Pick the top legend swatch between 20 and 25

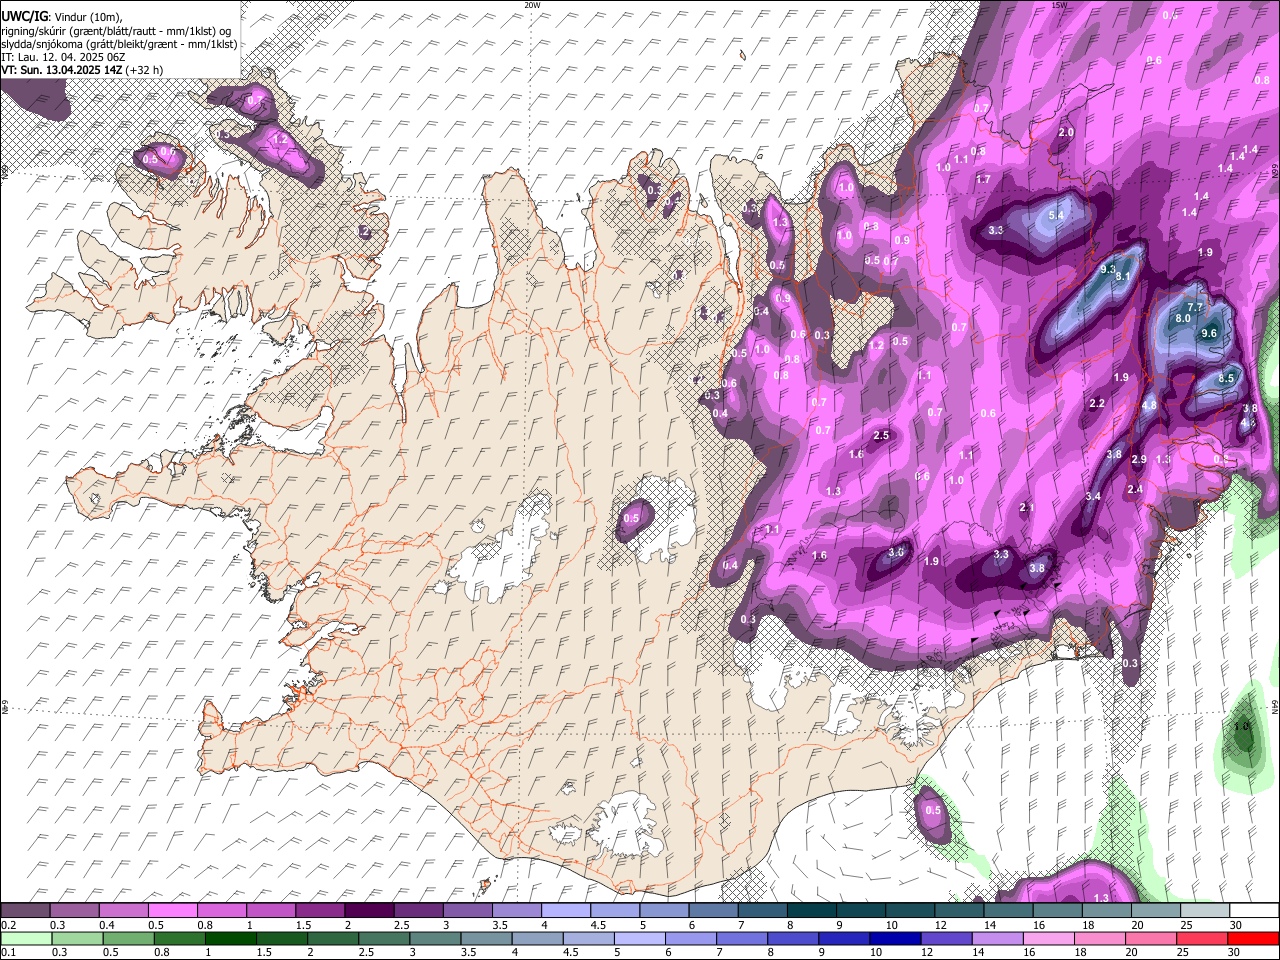tap(1155, 910)
